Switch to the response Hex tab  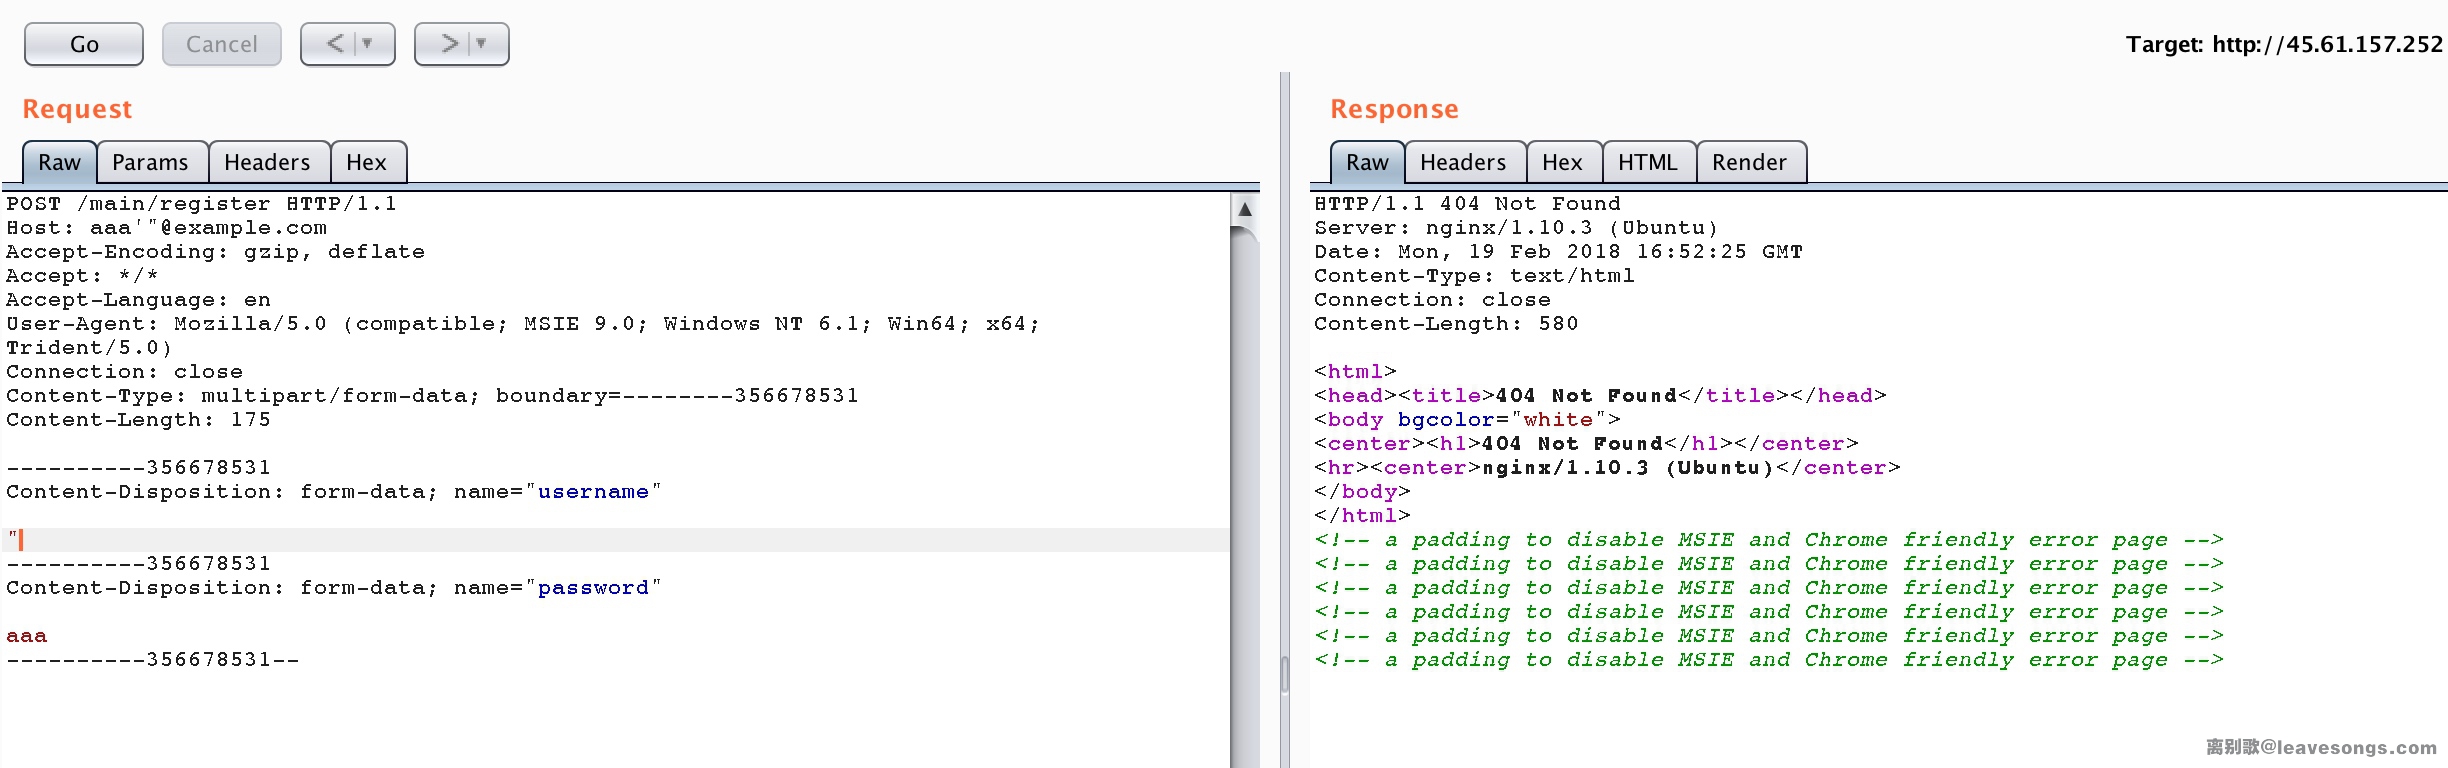click(x=1561, y=162)
